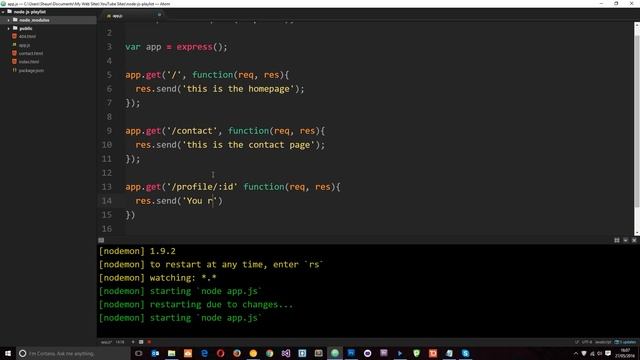
Task: Click the cursor position in status bar
Action: 120,342
